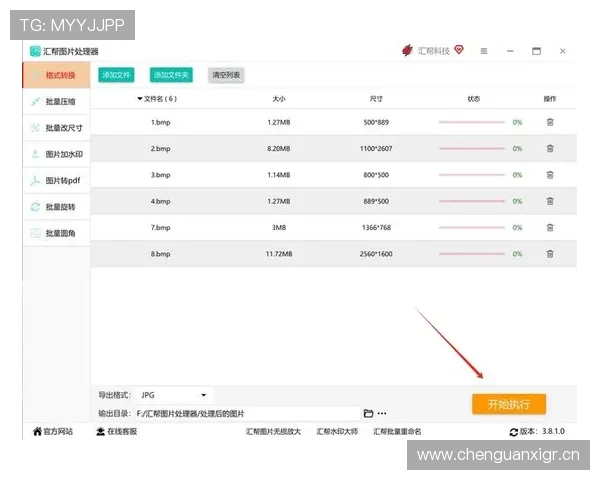Open the 批量改尺寸 sidebar tab

(x=56, y=128)
